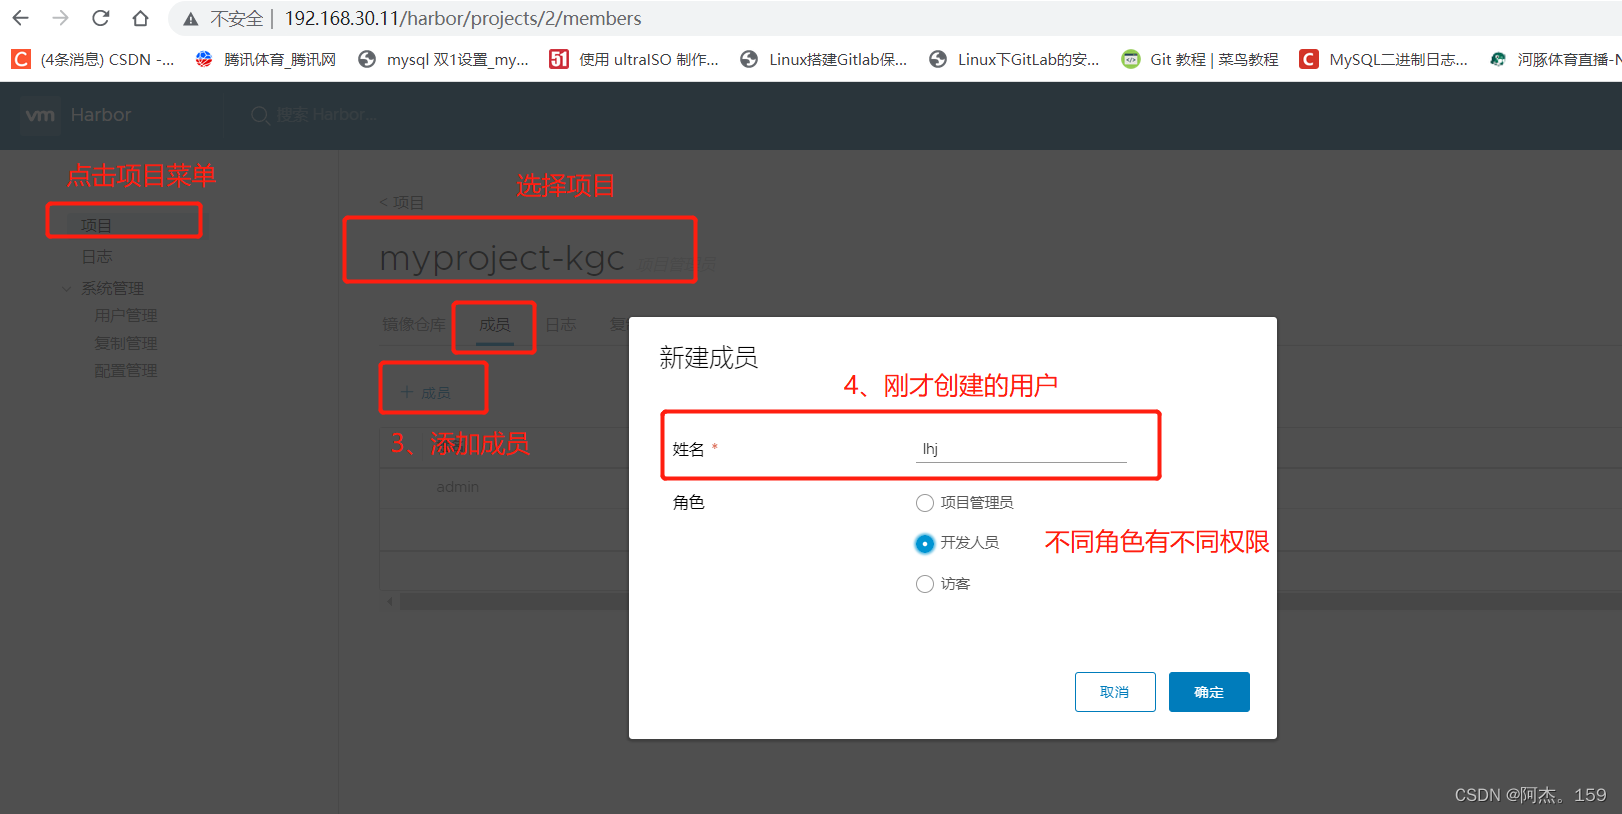Open MySQL二进制日志 bookmark

tap(1384, 59)
